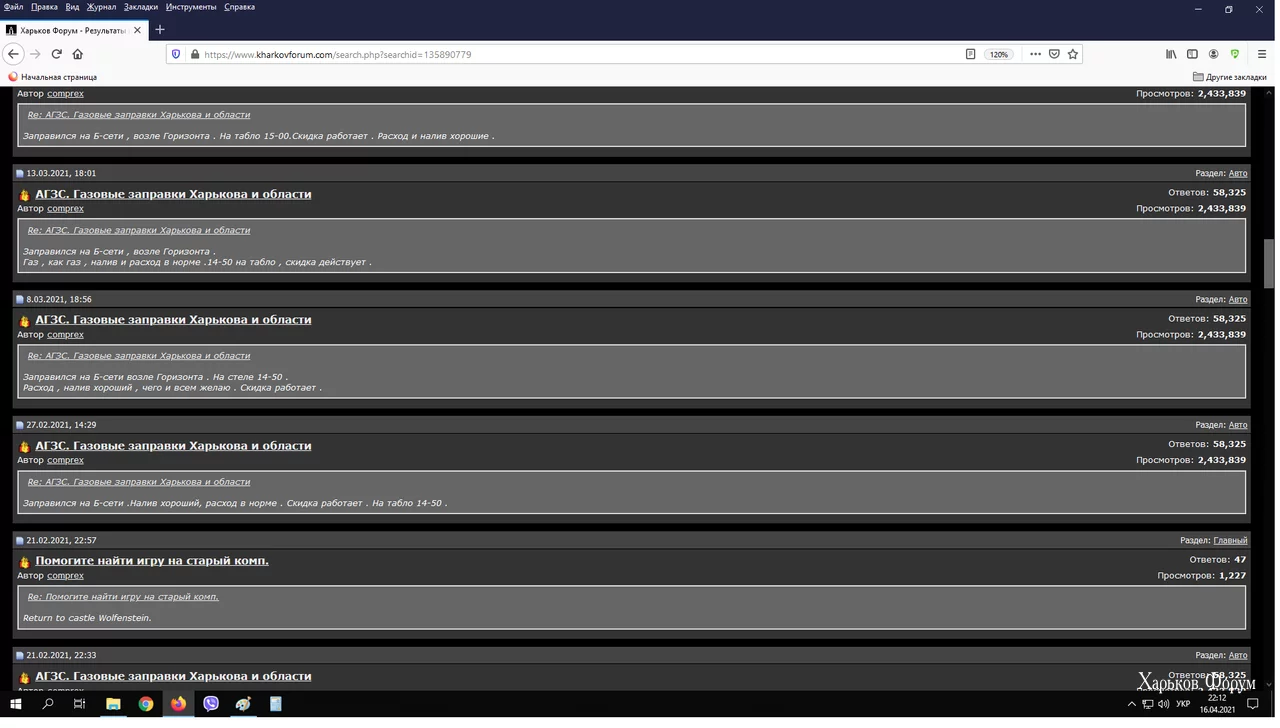Open Другие закладки bookmarks folder
This screenshot has height=728, width=1280.
1230,77
